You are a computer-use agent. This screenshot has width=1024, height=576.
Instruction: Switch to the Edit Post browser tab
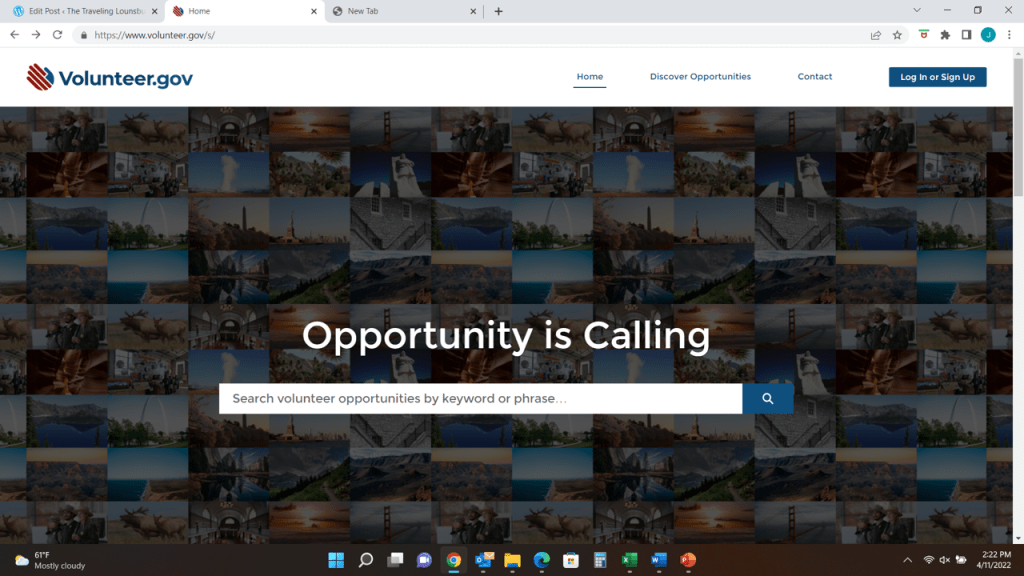coord(85,11)
